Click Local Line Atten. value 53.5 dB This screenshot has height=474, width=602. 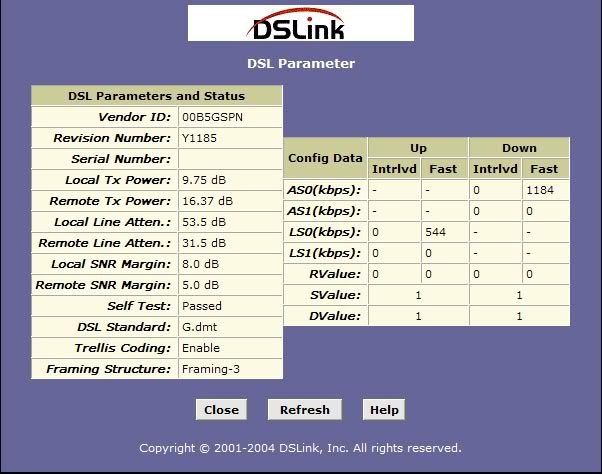[203, 222]
